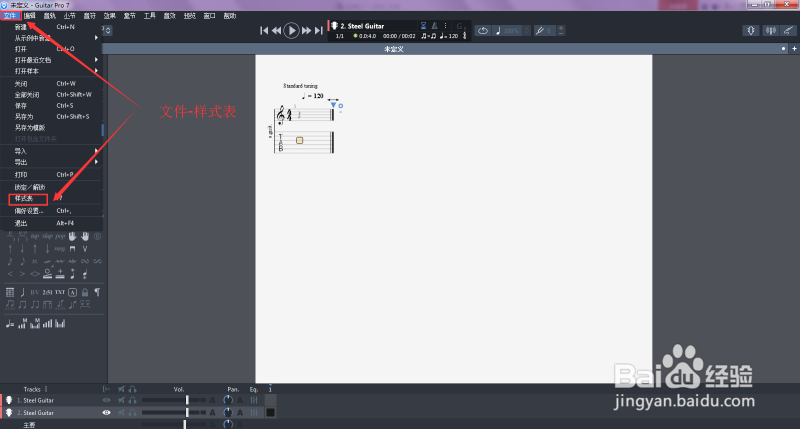The height and width of the screenshot is (429, 800).
Task: Fast forward to next bar
Action: [x=306, y=31]
